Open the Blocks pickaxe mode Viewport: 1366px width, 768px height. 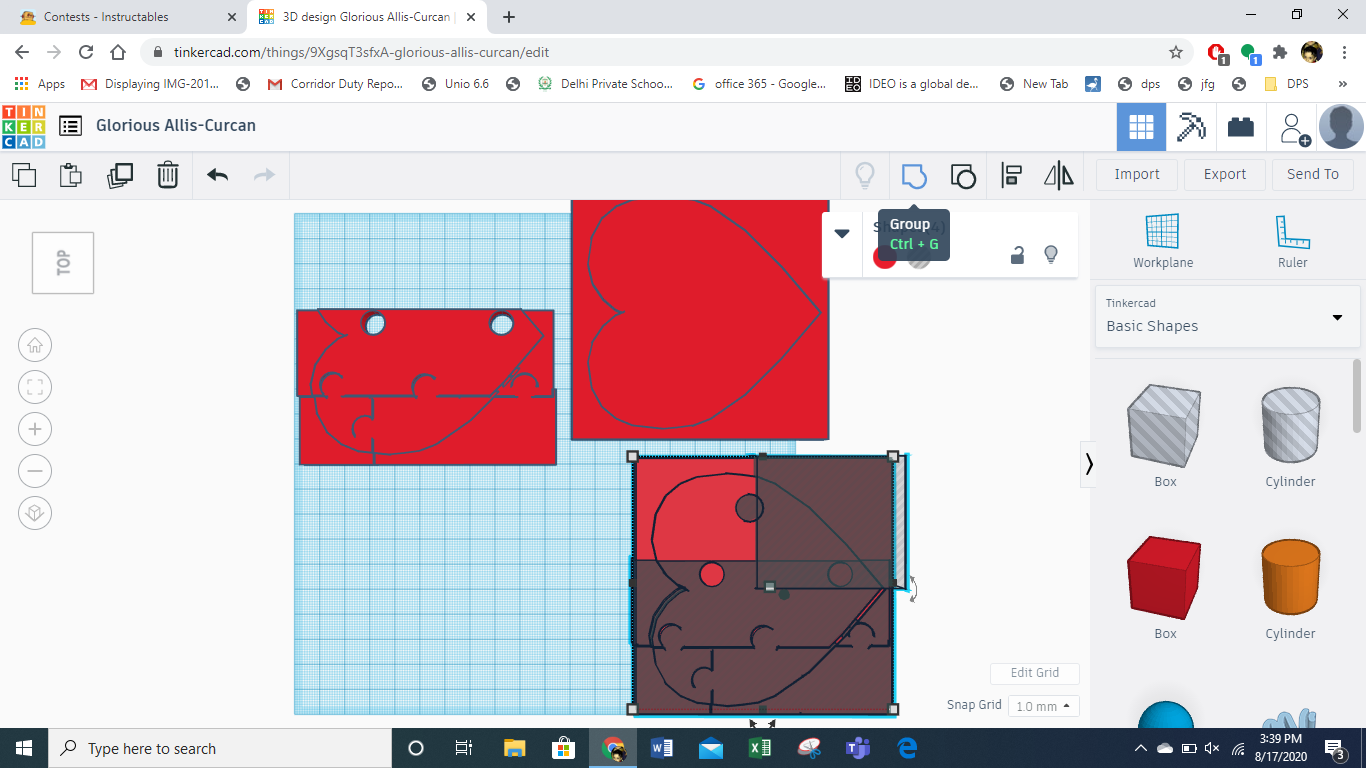1191,127
